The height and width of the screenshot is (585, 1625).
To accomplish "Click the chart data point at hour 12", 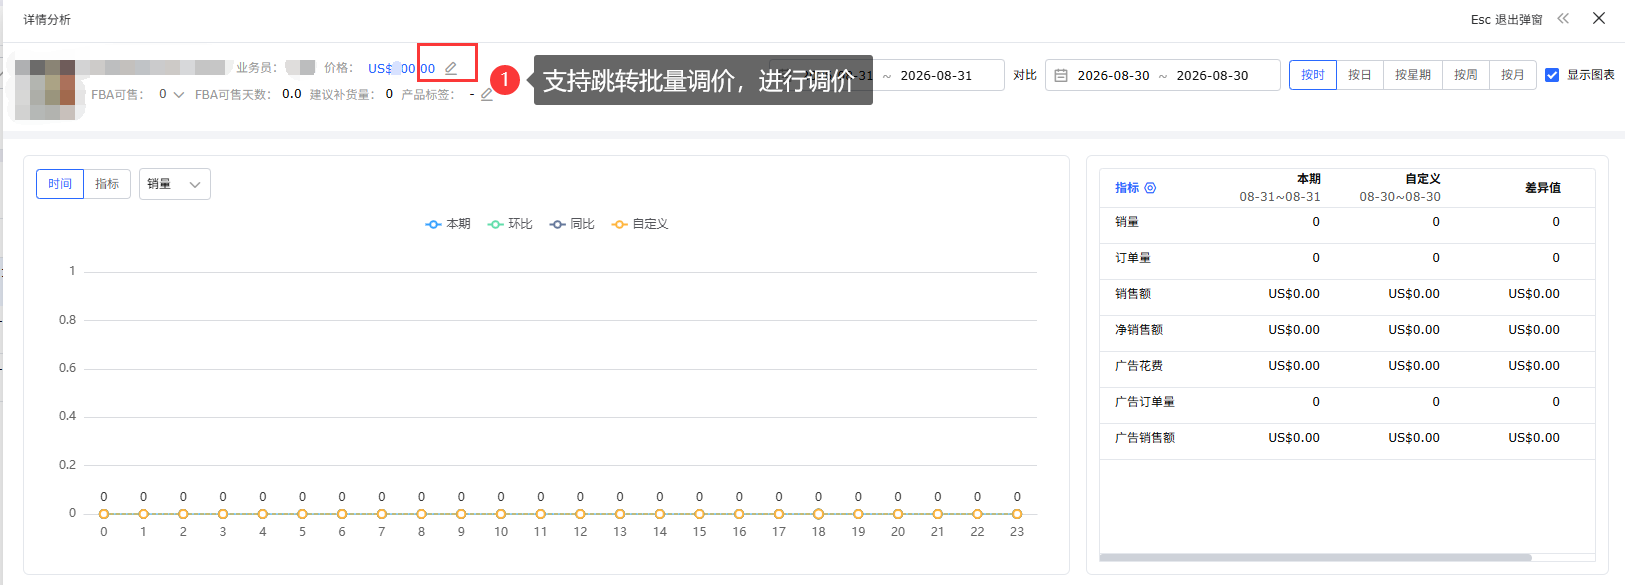I will point(580,514).
